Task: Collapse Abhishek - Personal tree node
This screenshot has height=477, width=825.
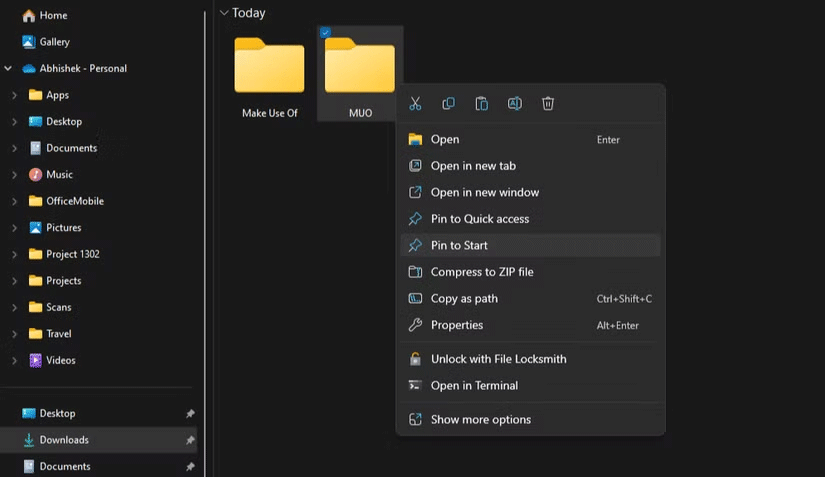Action: pyautogui.click(x=8, y=68)
